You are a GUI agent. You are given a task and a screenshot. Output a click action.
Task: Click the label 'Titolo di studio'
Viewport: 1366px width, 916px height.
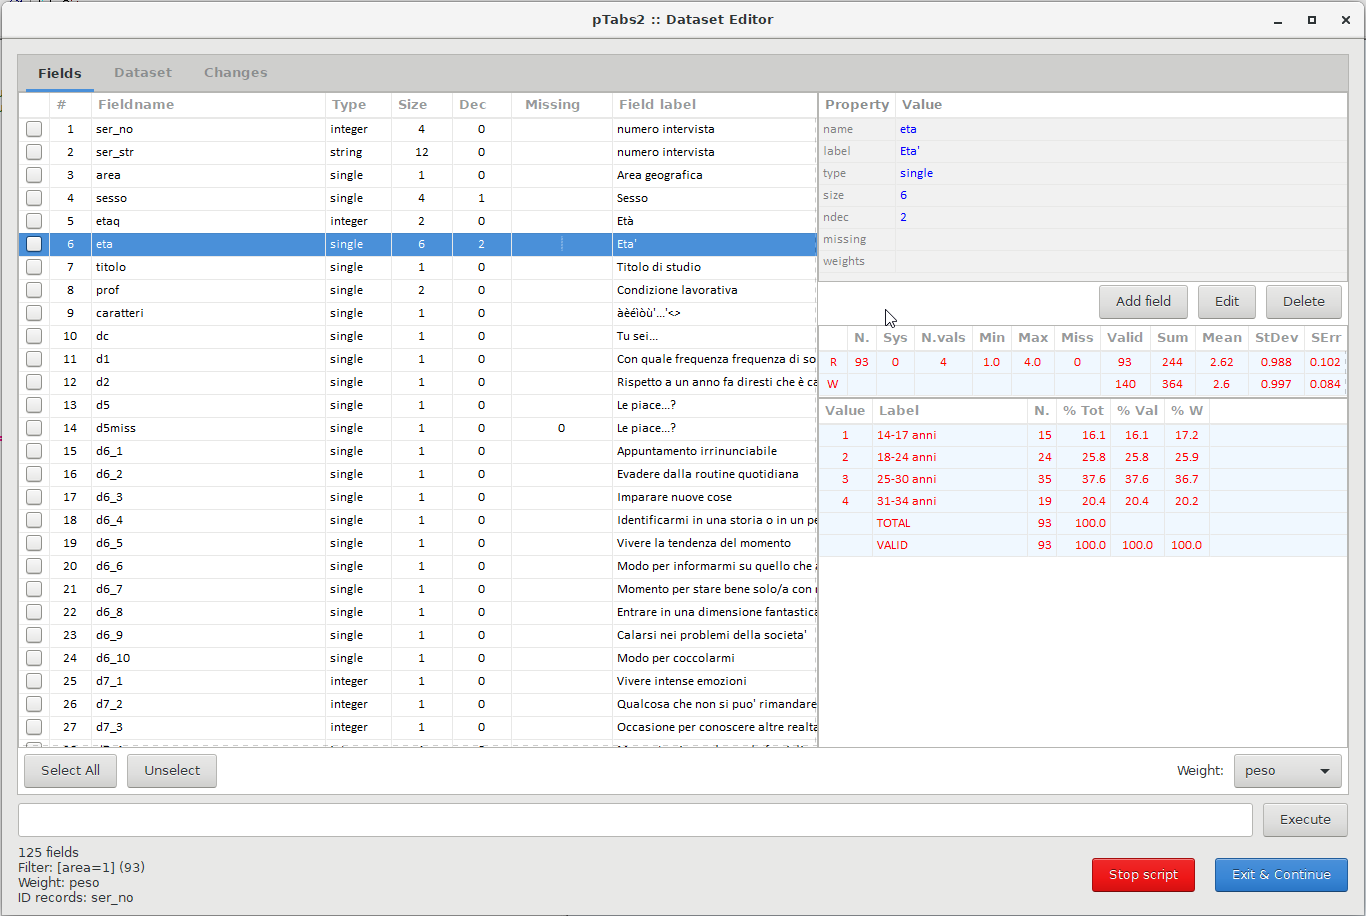(x=658, y=267)
